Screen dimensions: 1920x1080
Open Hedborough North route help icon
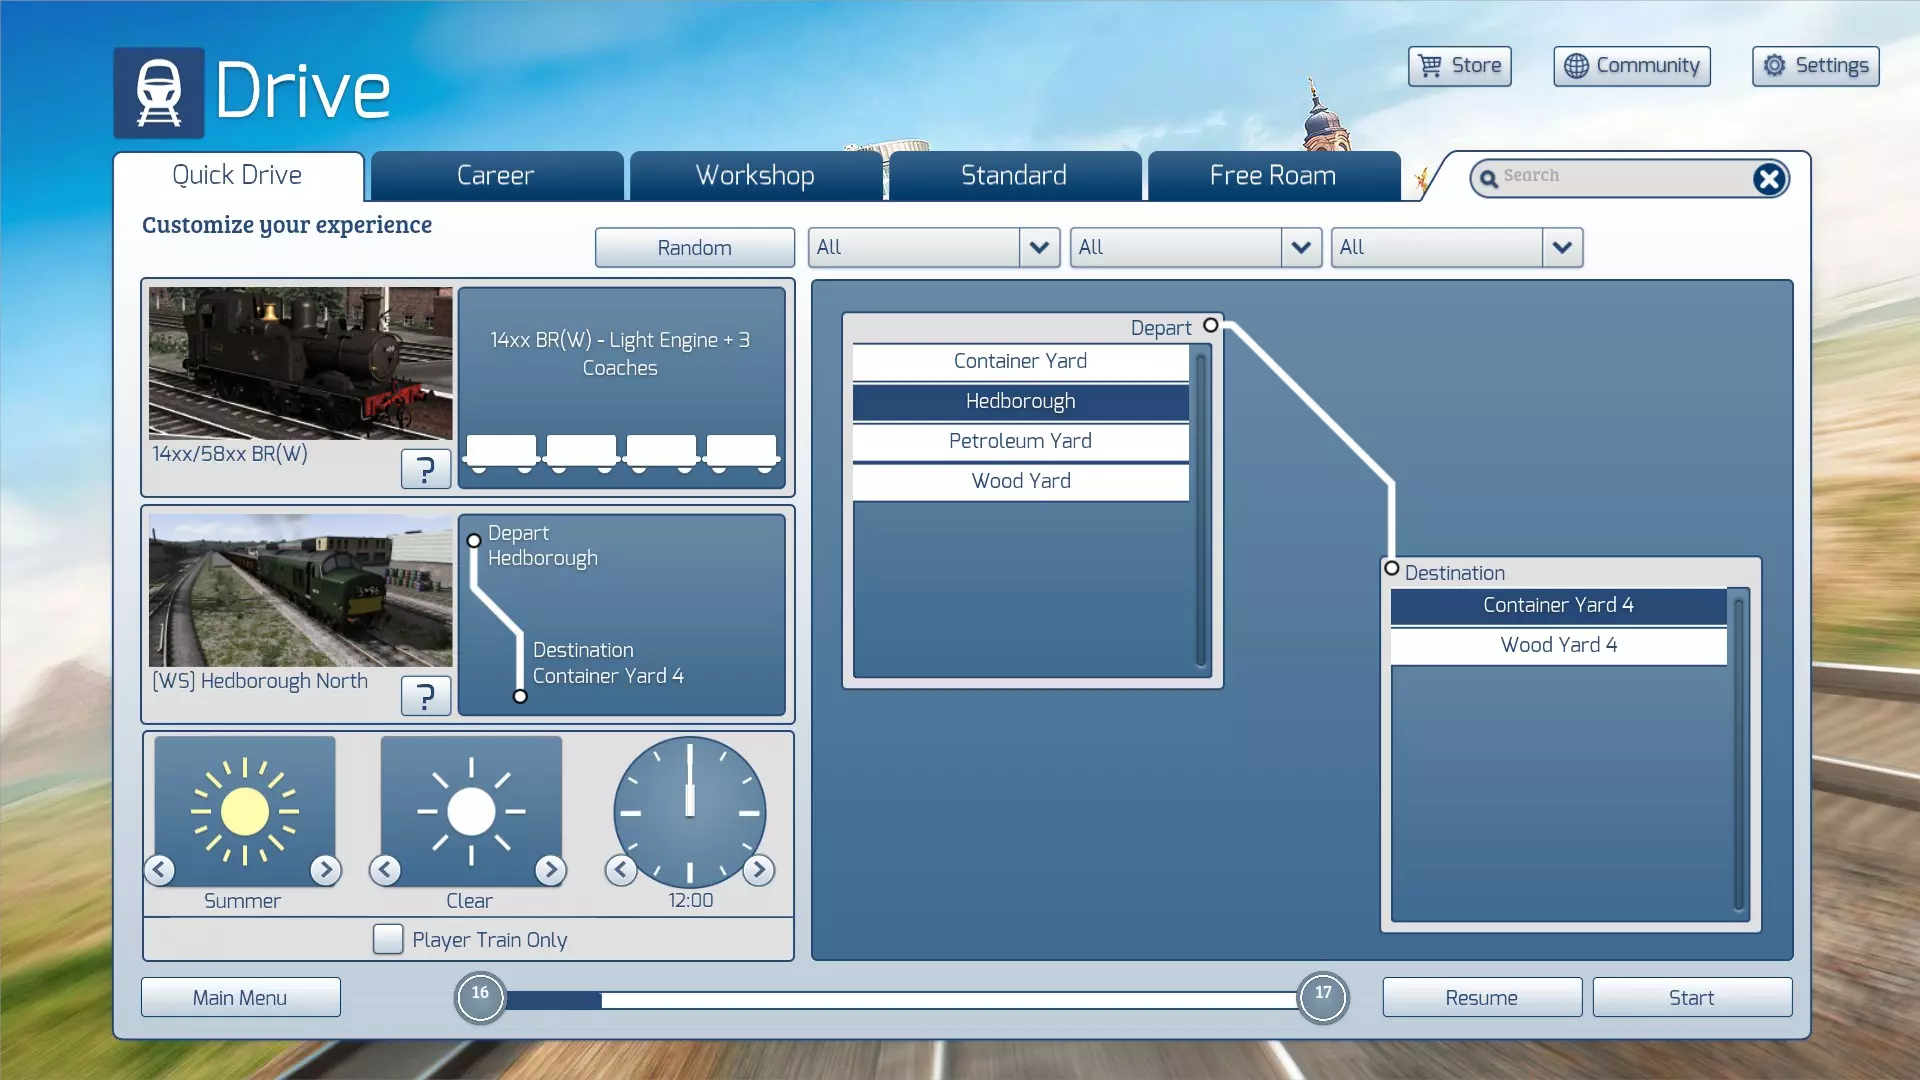tap(425, 695)
